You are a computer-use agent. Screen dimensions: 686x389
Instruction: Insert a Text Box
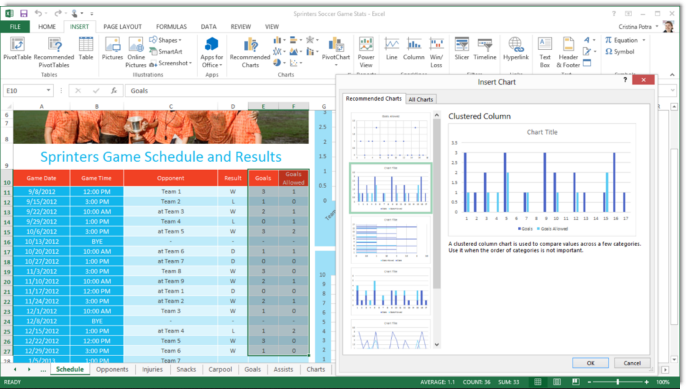pos(545,53)
